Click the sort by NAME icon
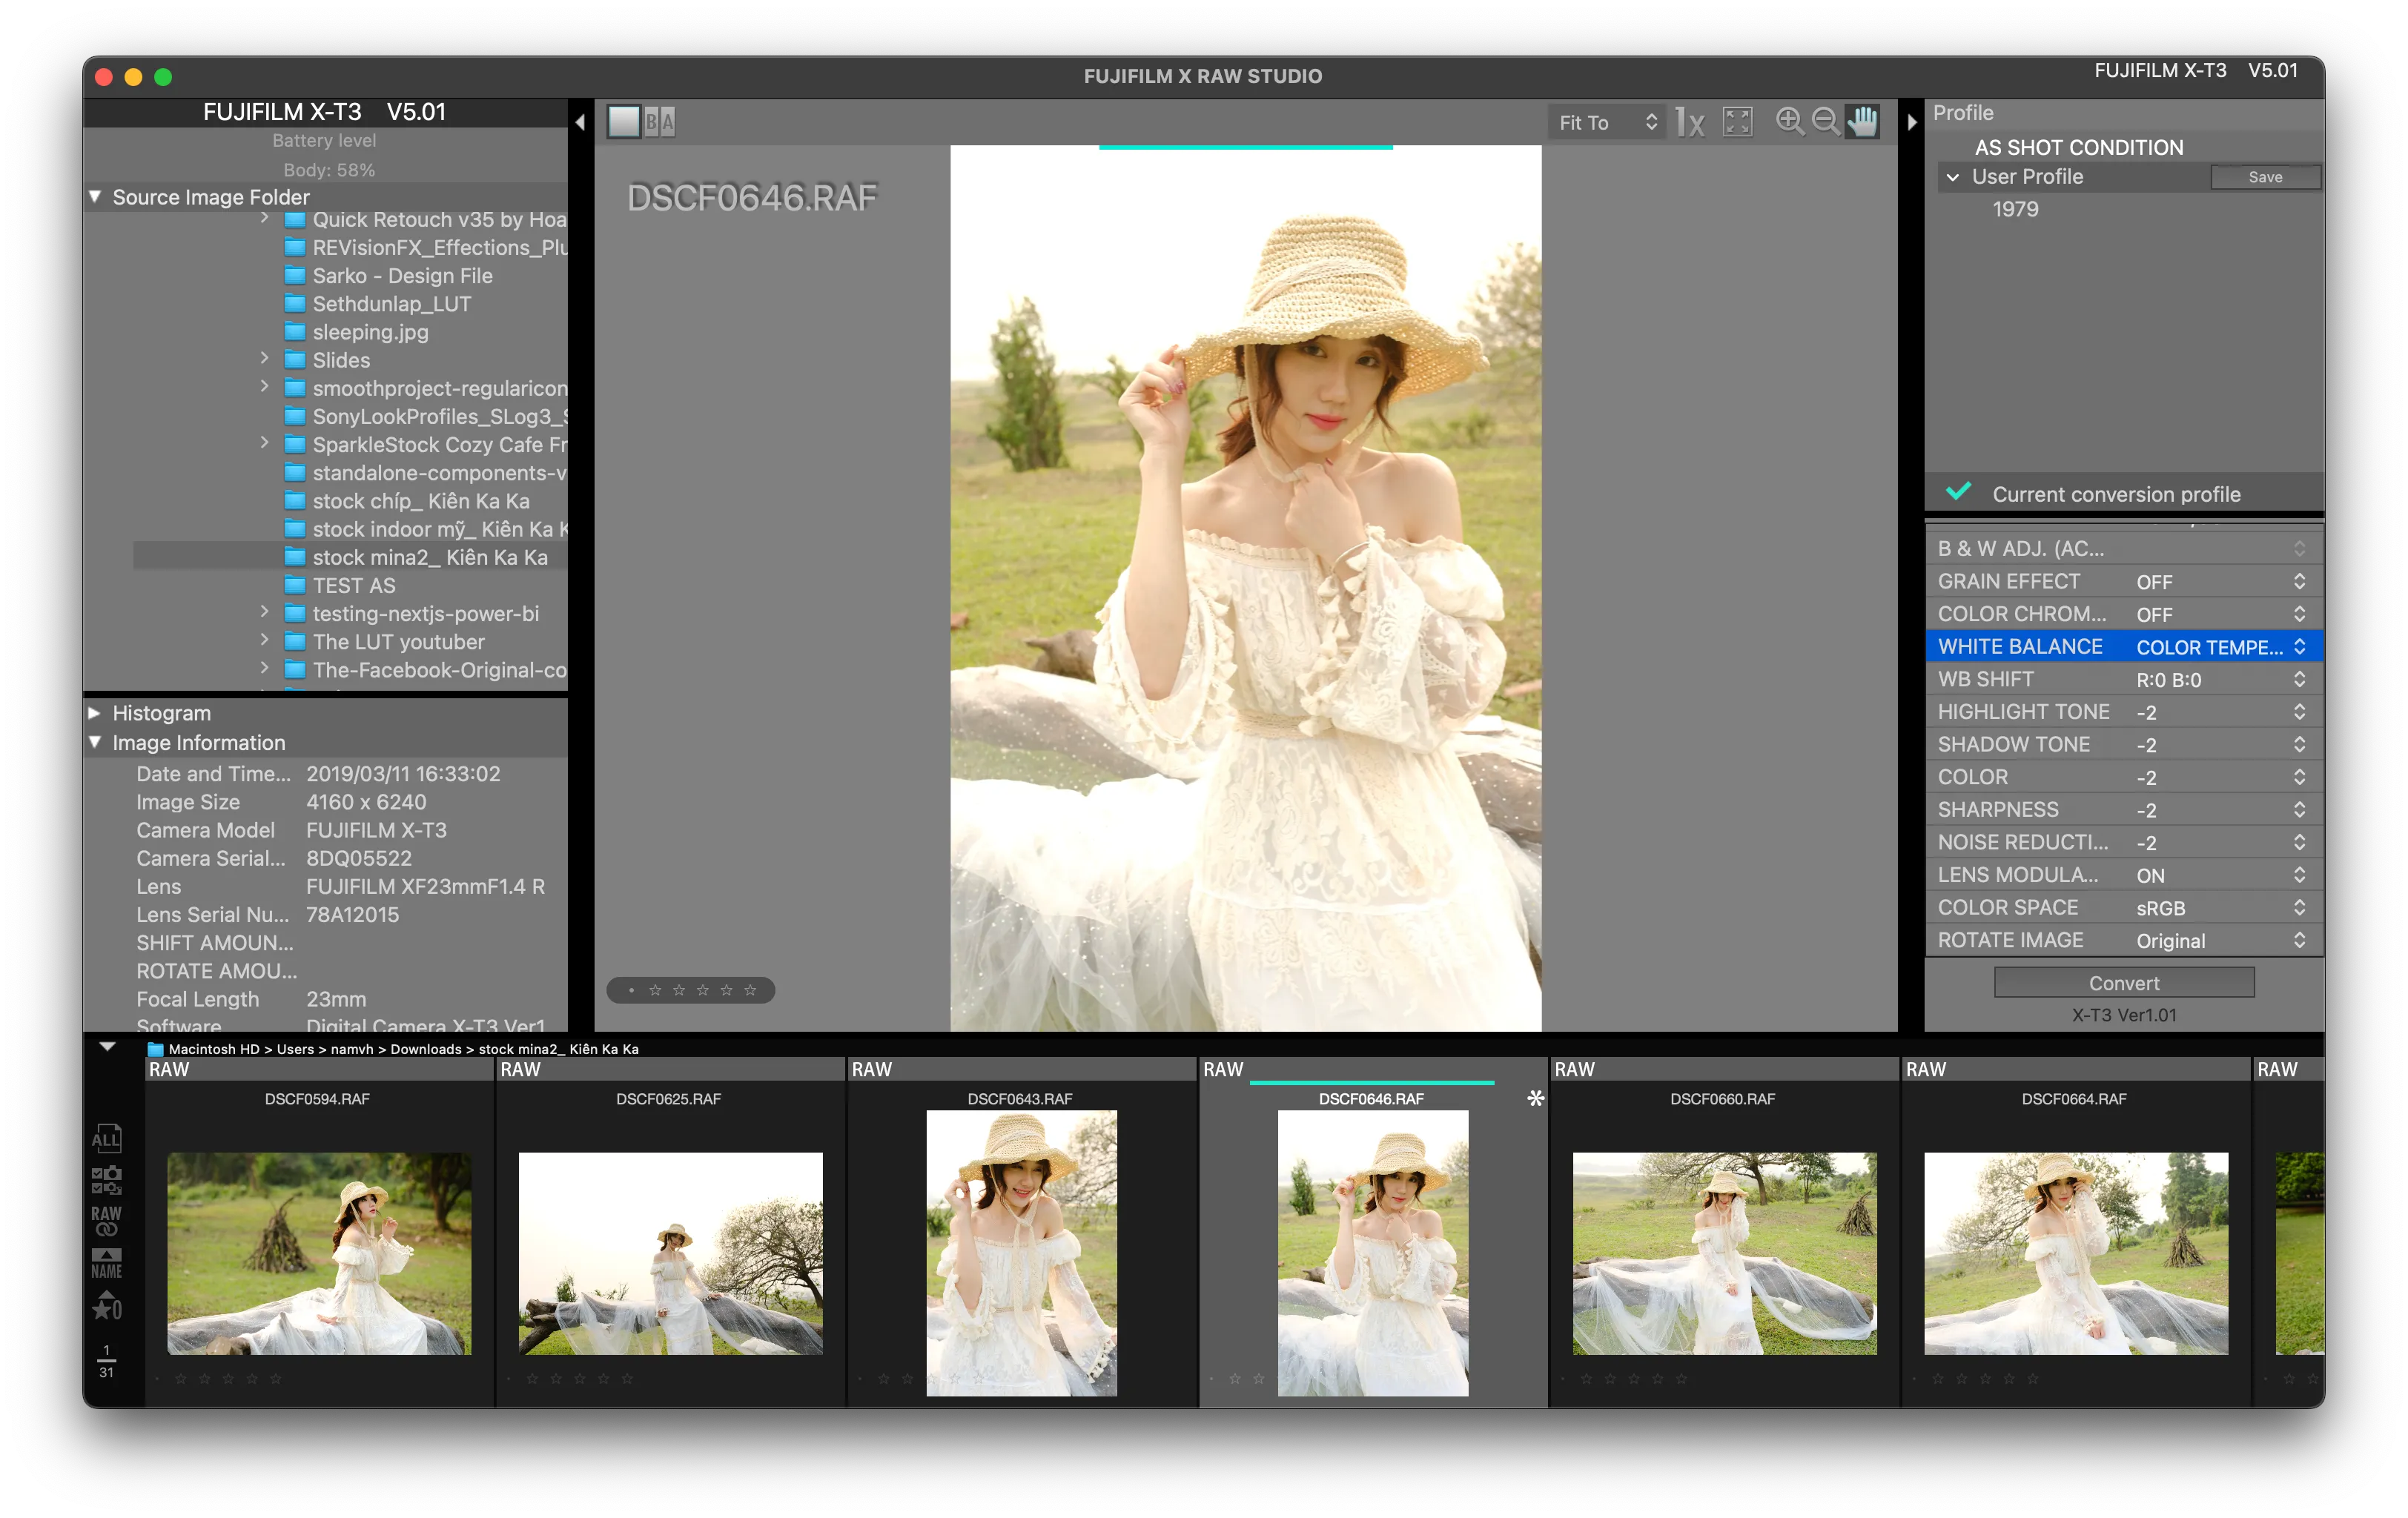The image size is (2408, 1518). pos(106,1263)
